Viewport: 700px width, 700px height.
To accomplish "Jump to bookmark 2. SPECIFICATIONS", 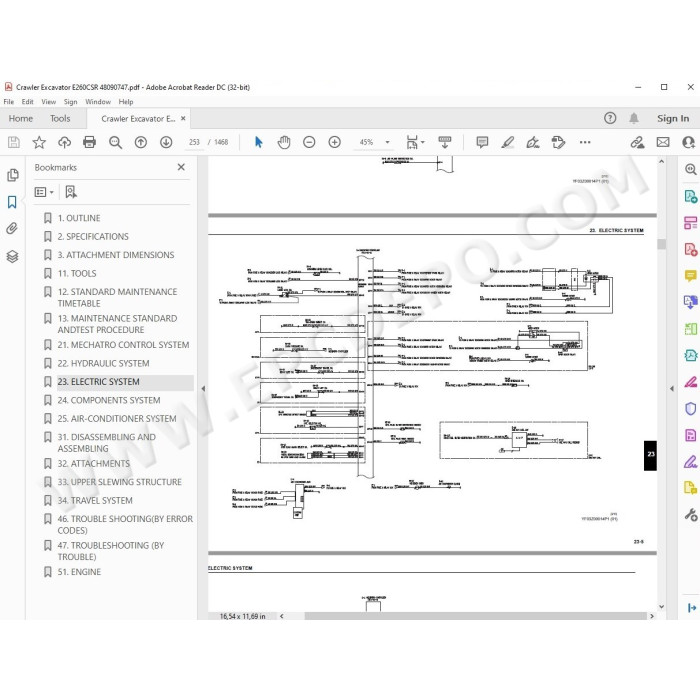I will tap(93, 237).
